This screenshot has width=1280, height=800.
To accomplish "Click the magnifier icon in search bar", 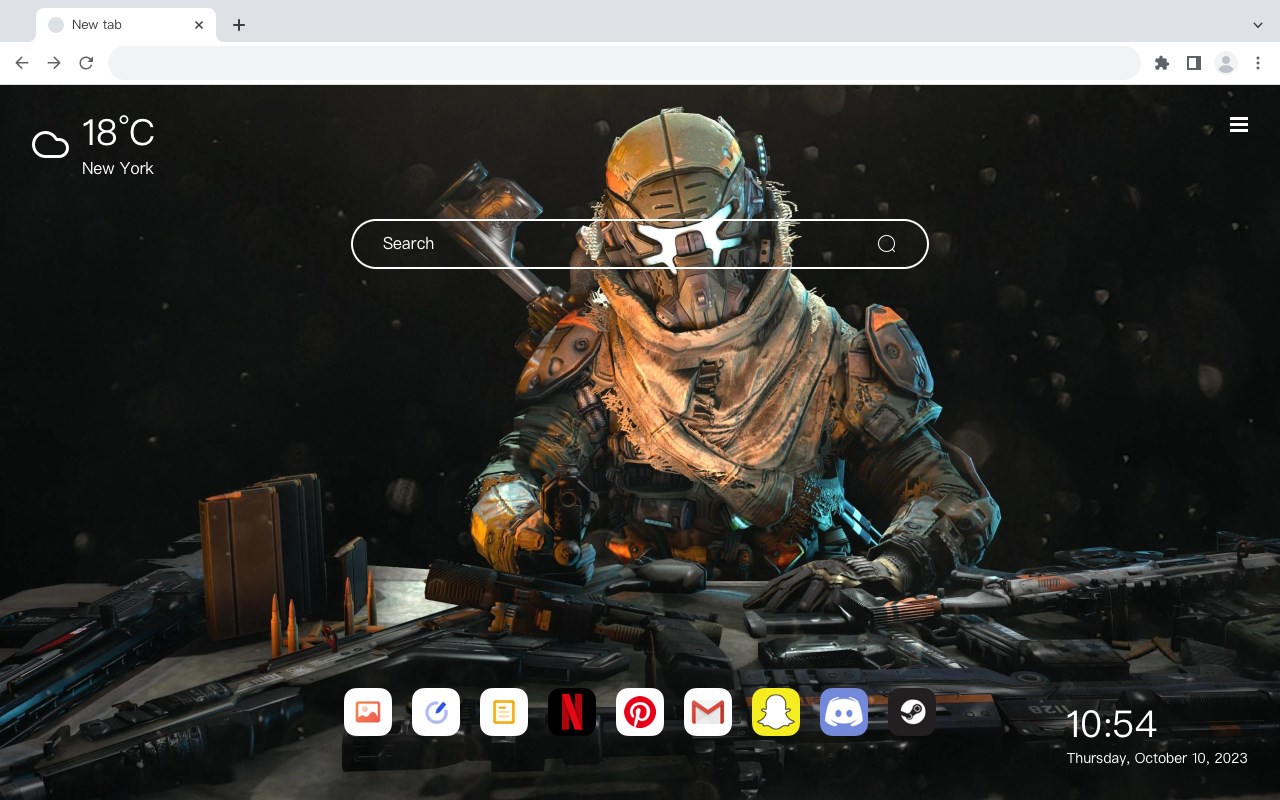I will [x=886, y=244].
